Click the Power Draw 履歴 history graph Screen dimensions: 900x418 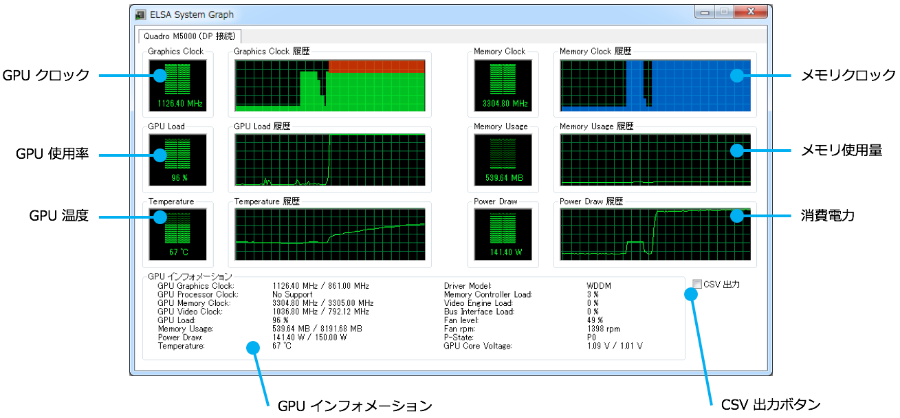pyautogui.click(x=655, y=235)
